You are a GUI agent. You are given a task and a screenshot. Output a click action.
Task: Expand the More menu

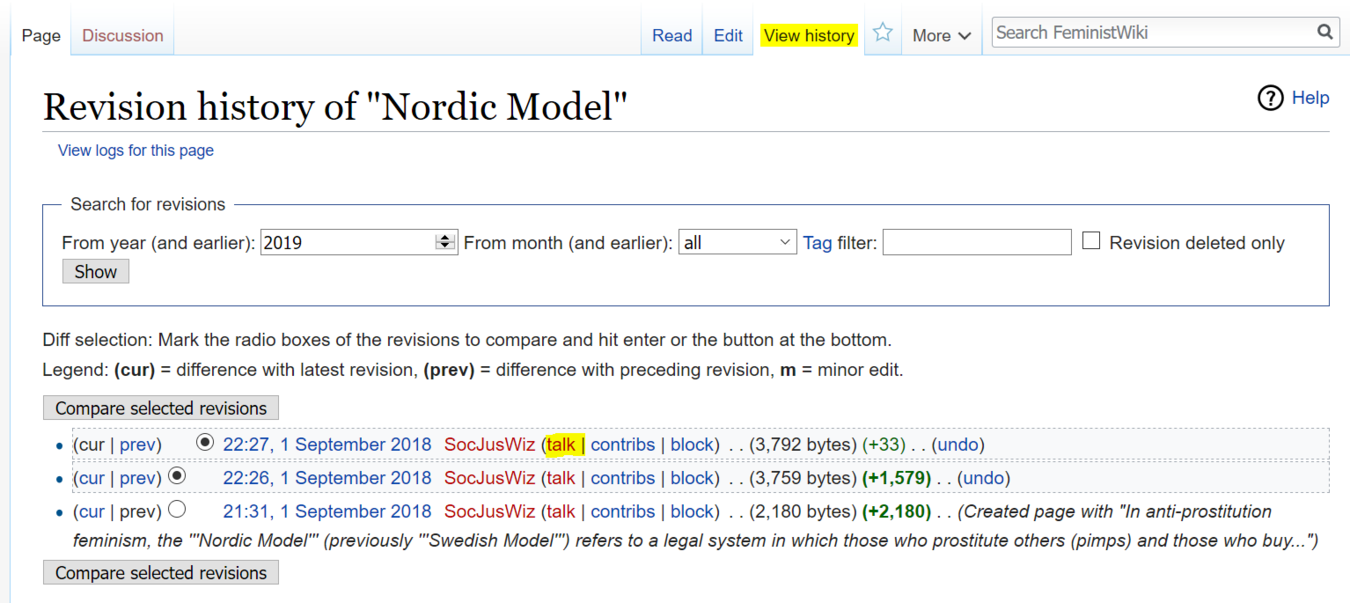click(941, 35)
